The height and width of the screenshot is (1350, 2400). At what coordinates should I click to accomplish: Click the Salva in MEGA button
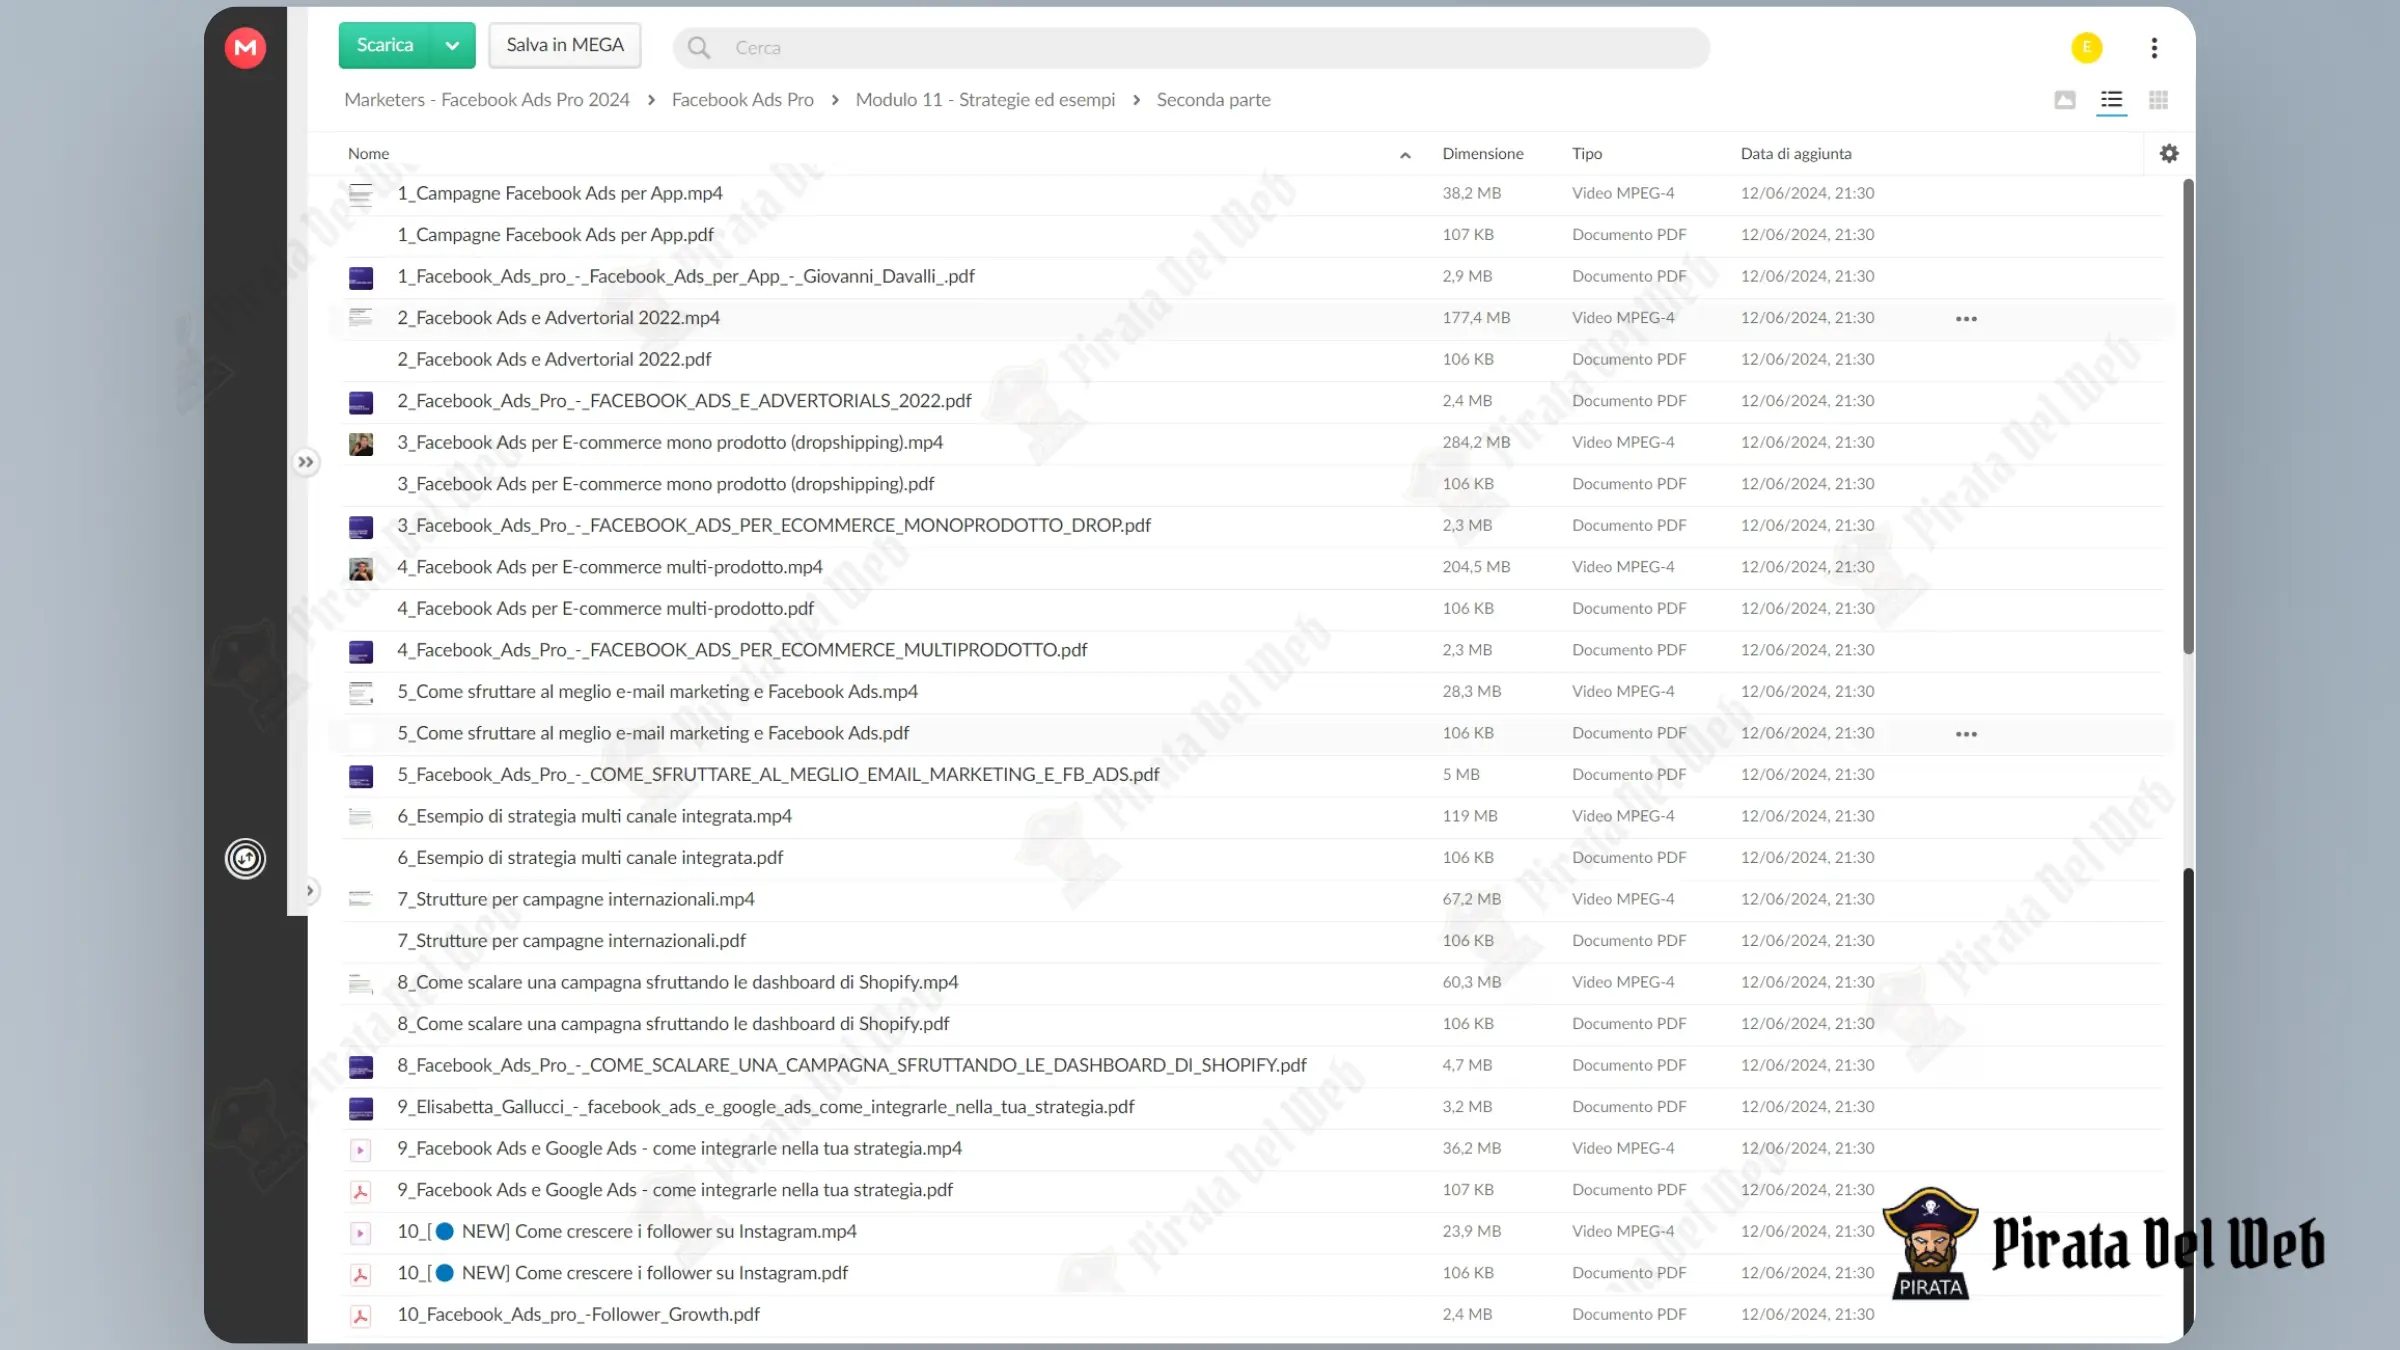click(x=565, y=46)
